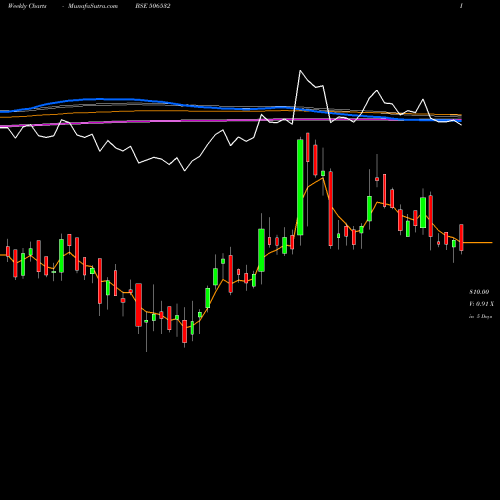
Task: Click the 'MunafaSutra.com' label
Action: point(93,6)
